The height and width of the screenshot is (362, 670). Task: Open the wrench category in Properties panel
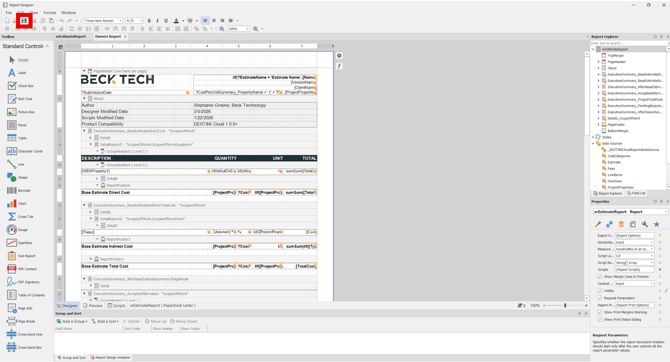click(645, 224)
